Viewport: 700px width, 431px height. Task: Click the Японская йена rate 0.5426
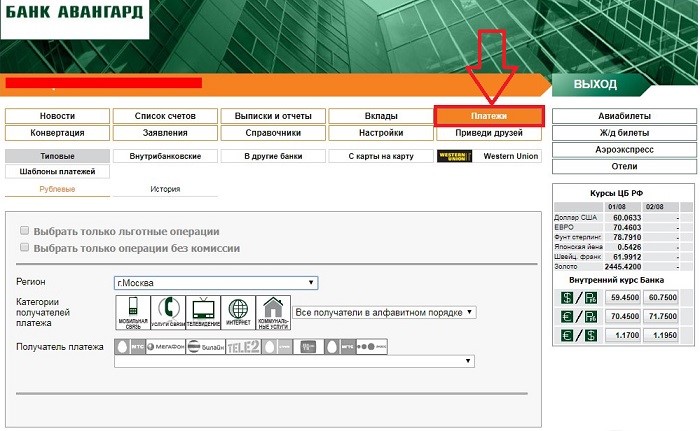[629, 247]
